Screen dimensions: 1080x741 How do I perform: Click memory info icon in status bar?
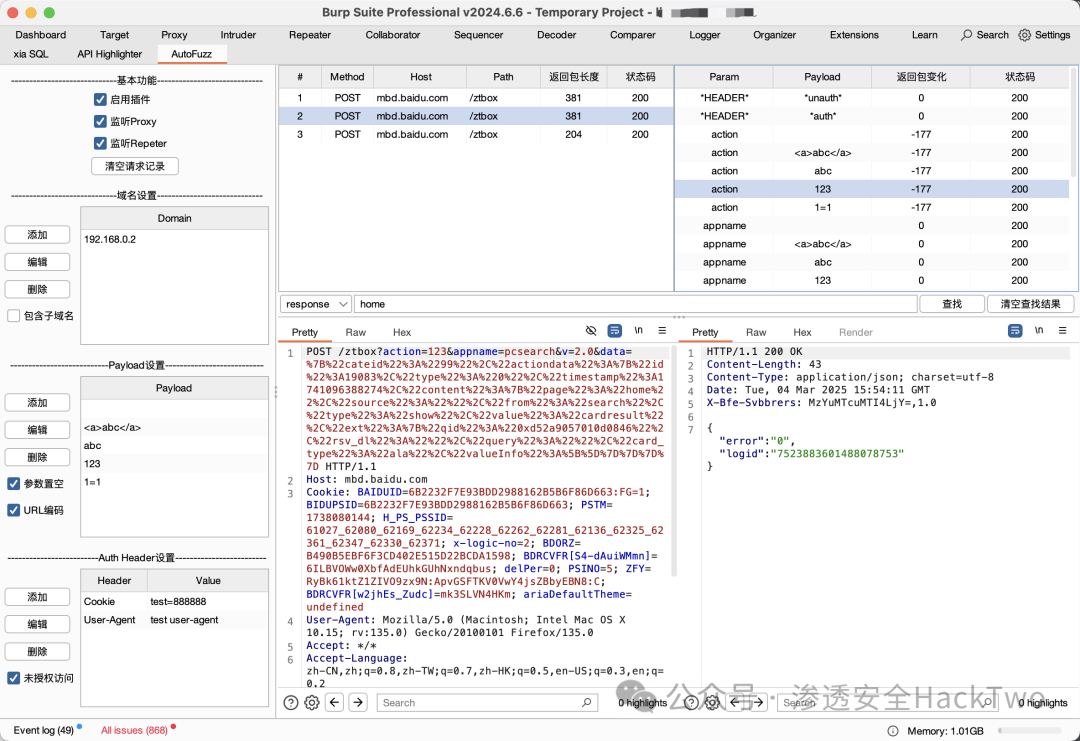tap(893, 731)
